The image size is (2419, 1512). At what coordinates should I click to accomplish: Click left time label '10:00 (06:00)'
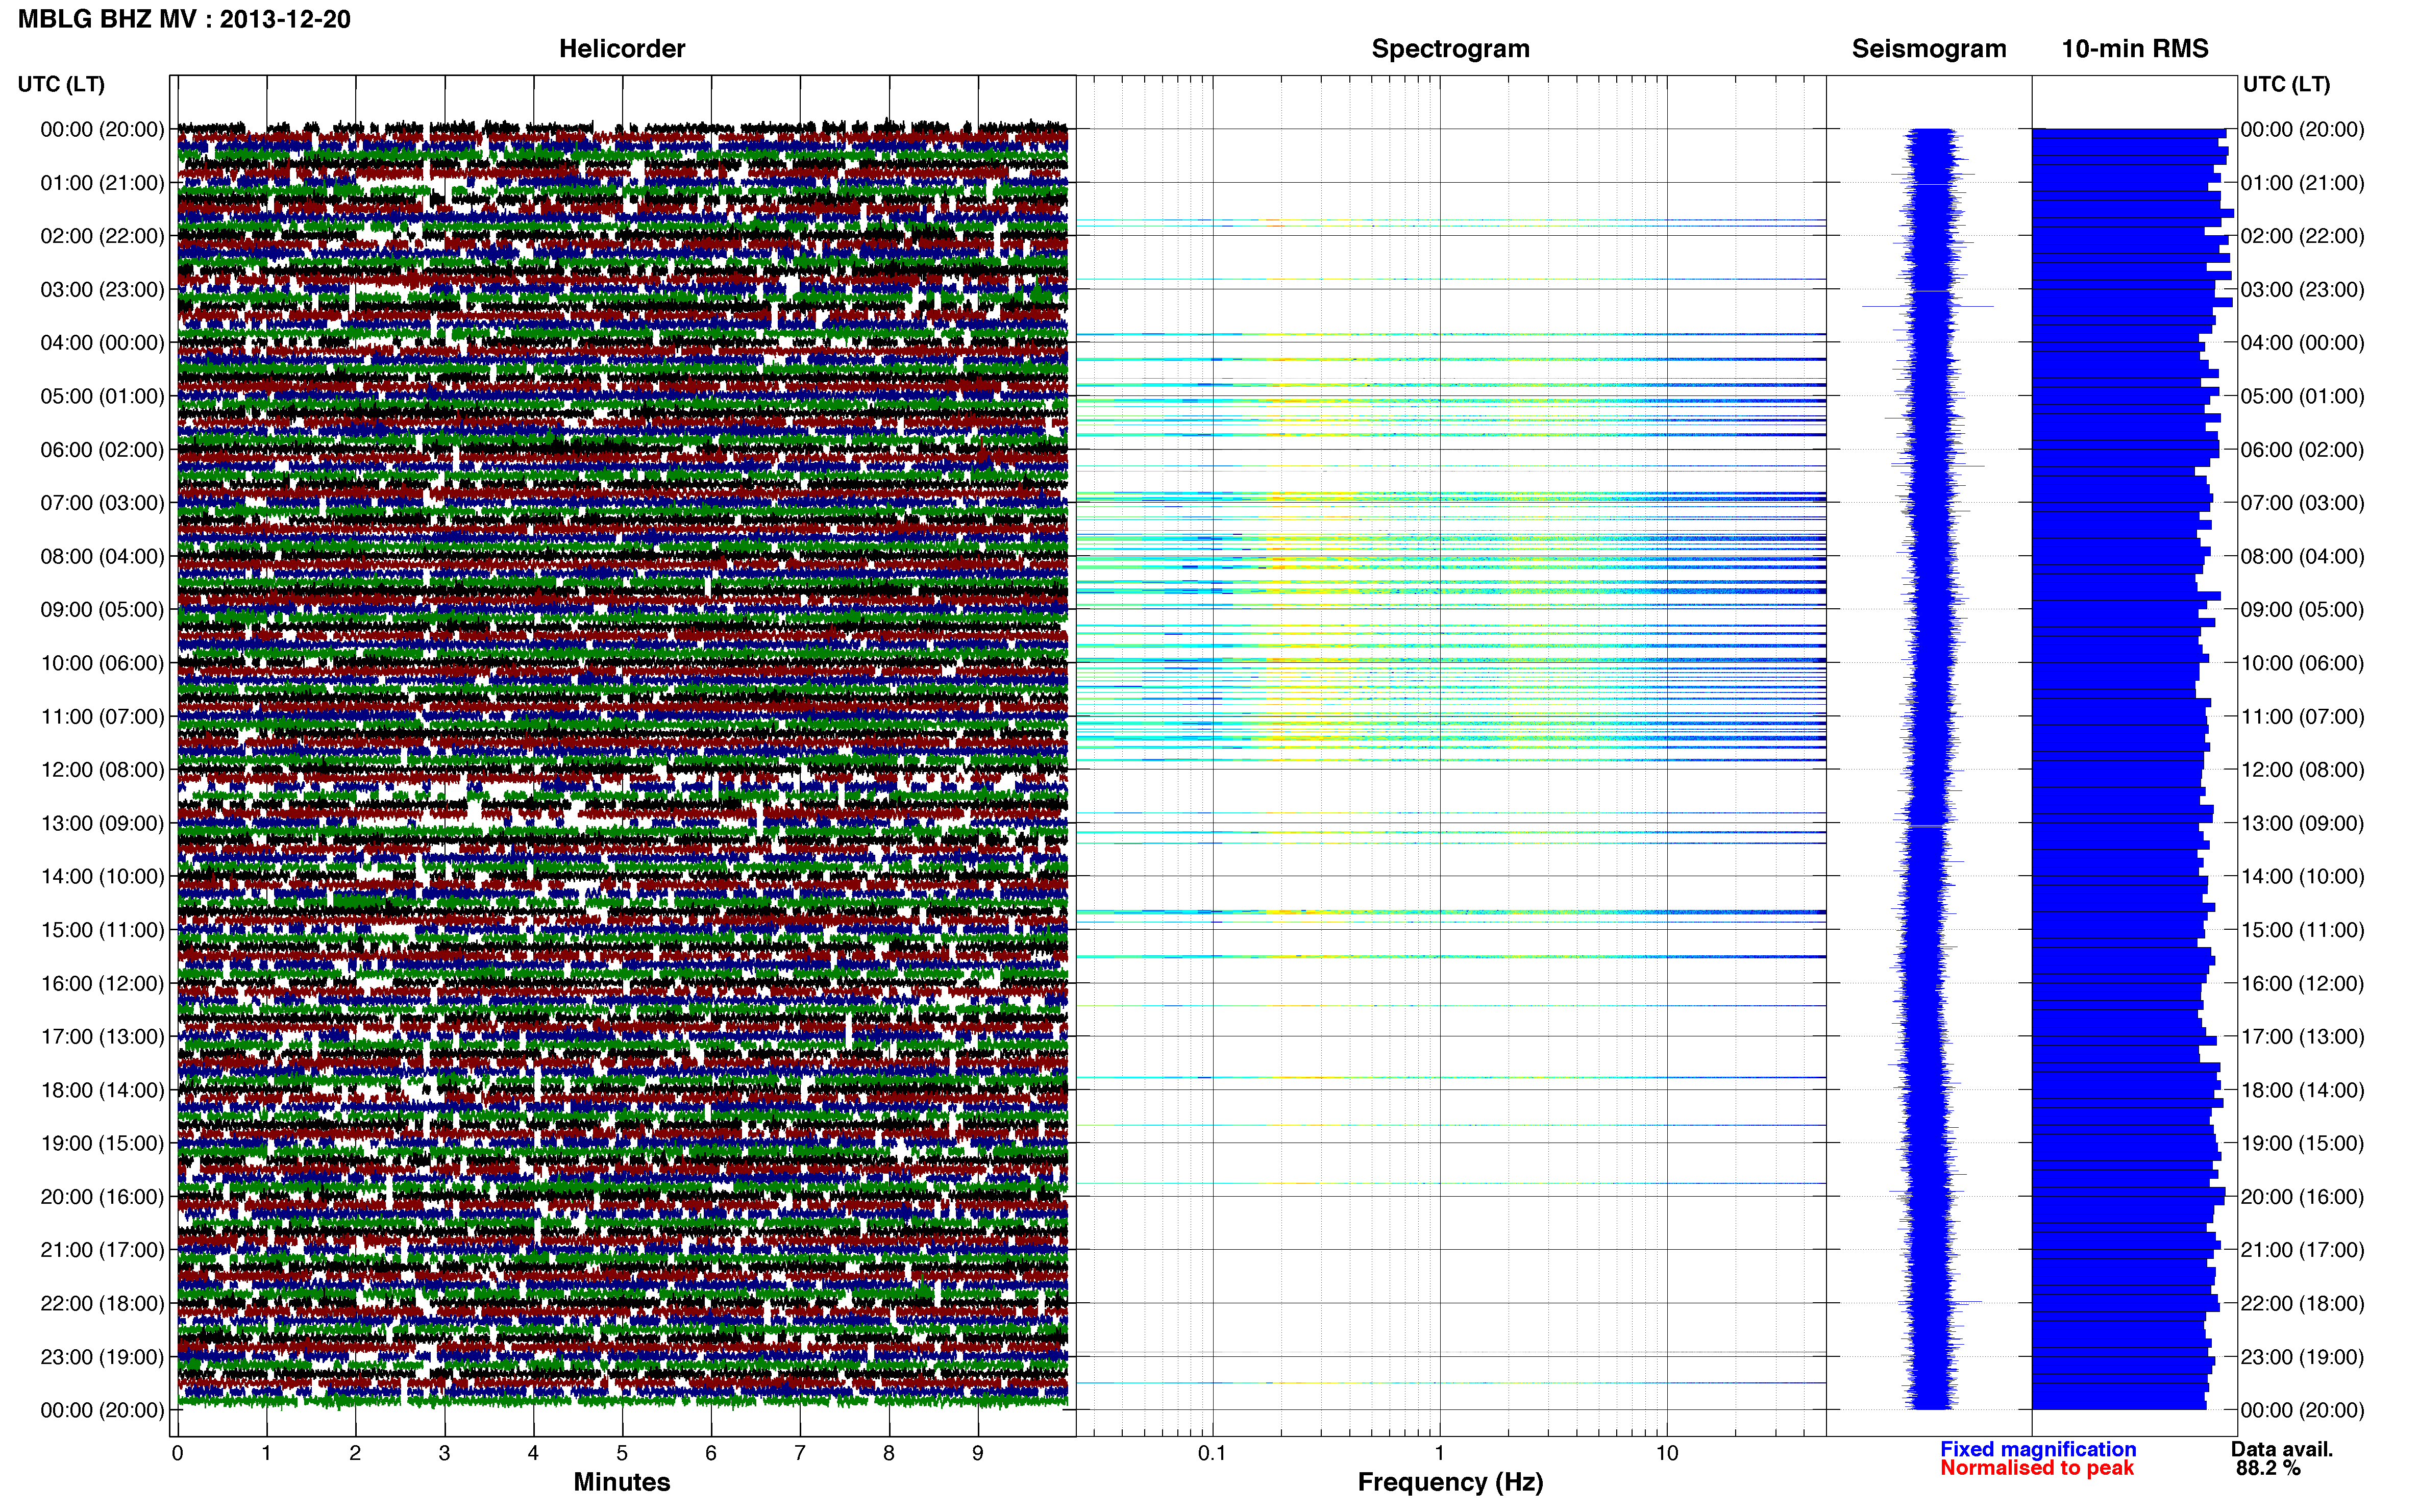[x=102, y=663]
